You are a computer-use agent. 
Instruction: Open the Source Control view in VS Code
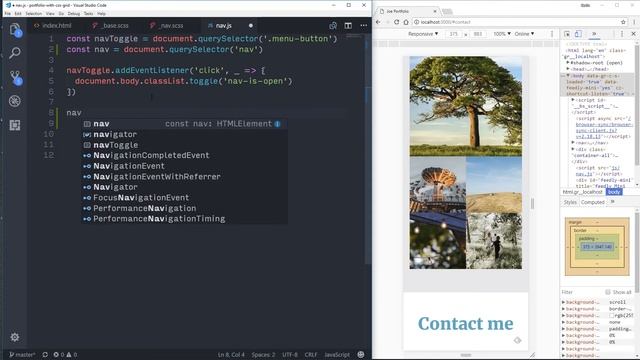click(15, 77)
